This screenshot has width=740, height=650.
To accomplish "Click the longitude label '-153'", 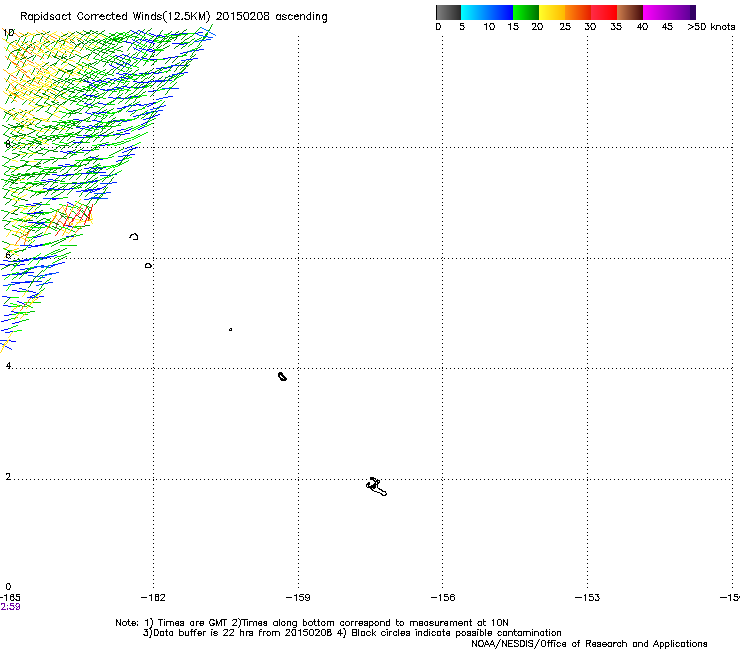I will tap(588, 598).
